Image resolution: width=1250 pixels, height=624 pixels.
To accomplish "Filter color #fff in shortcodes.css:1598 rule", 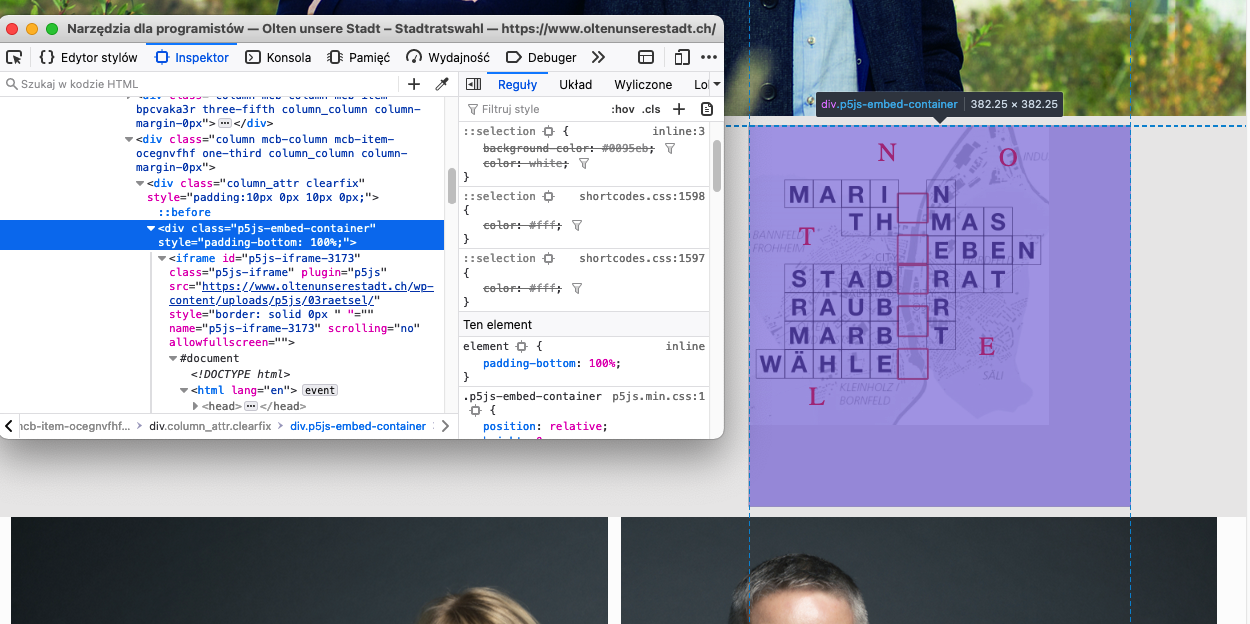I will click(577, 226).
